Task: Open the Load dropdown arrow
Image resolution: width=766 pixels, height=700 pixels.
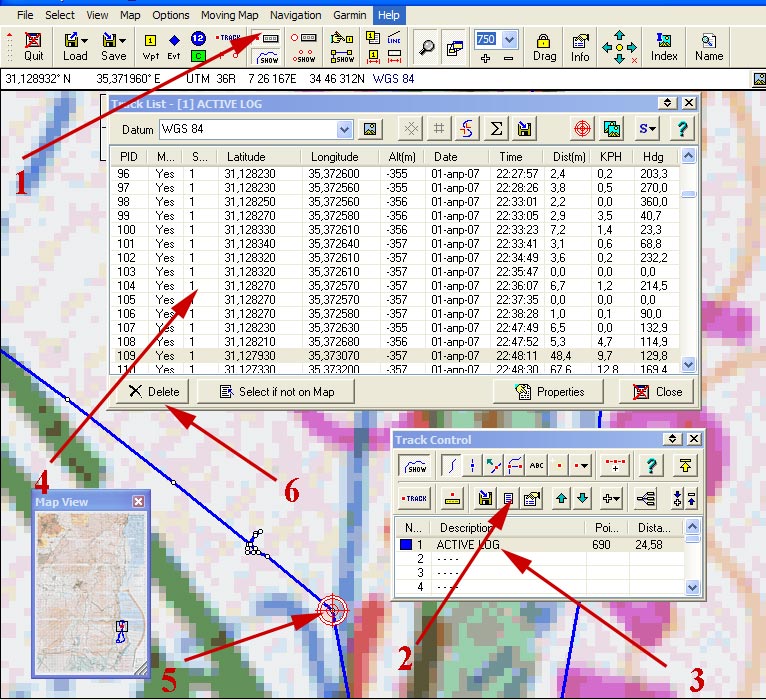Action: click(x=85, y=41)
